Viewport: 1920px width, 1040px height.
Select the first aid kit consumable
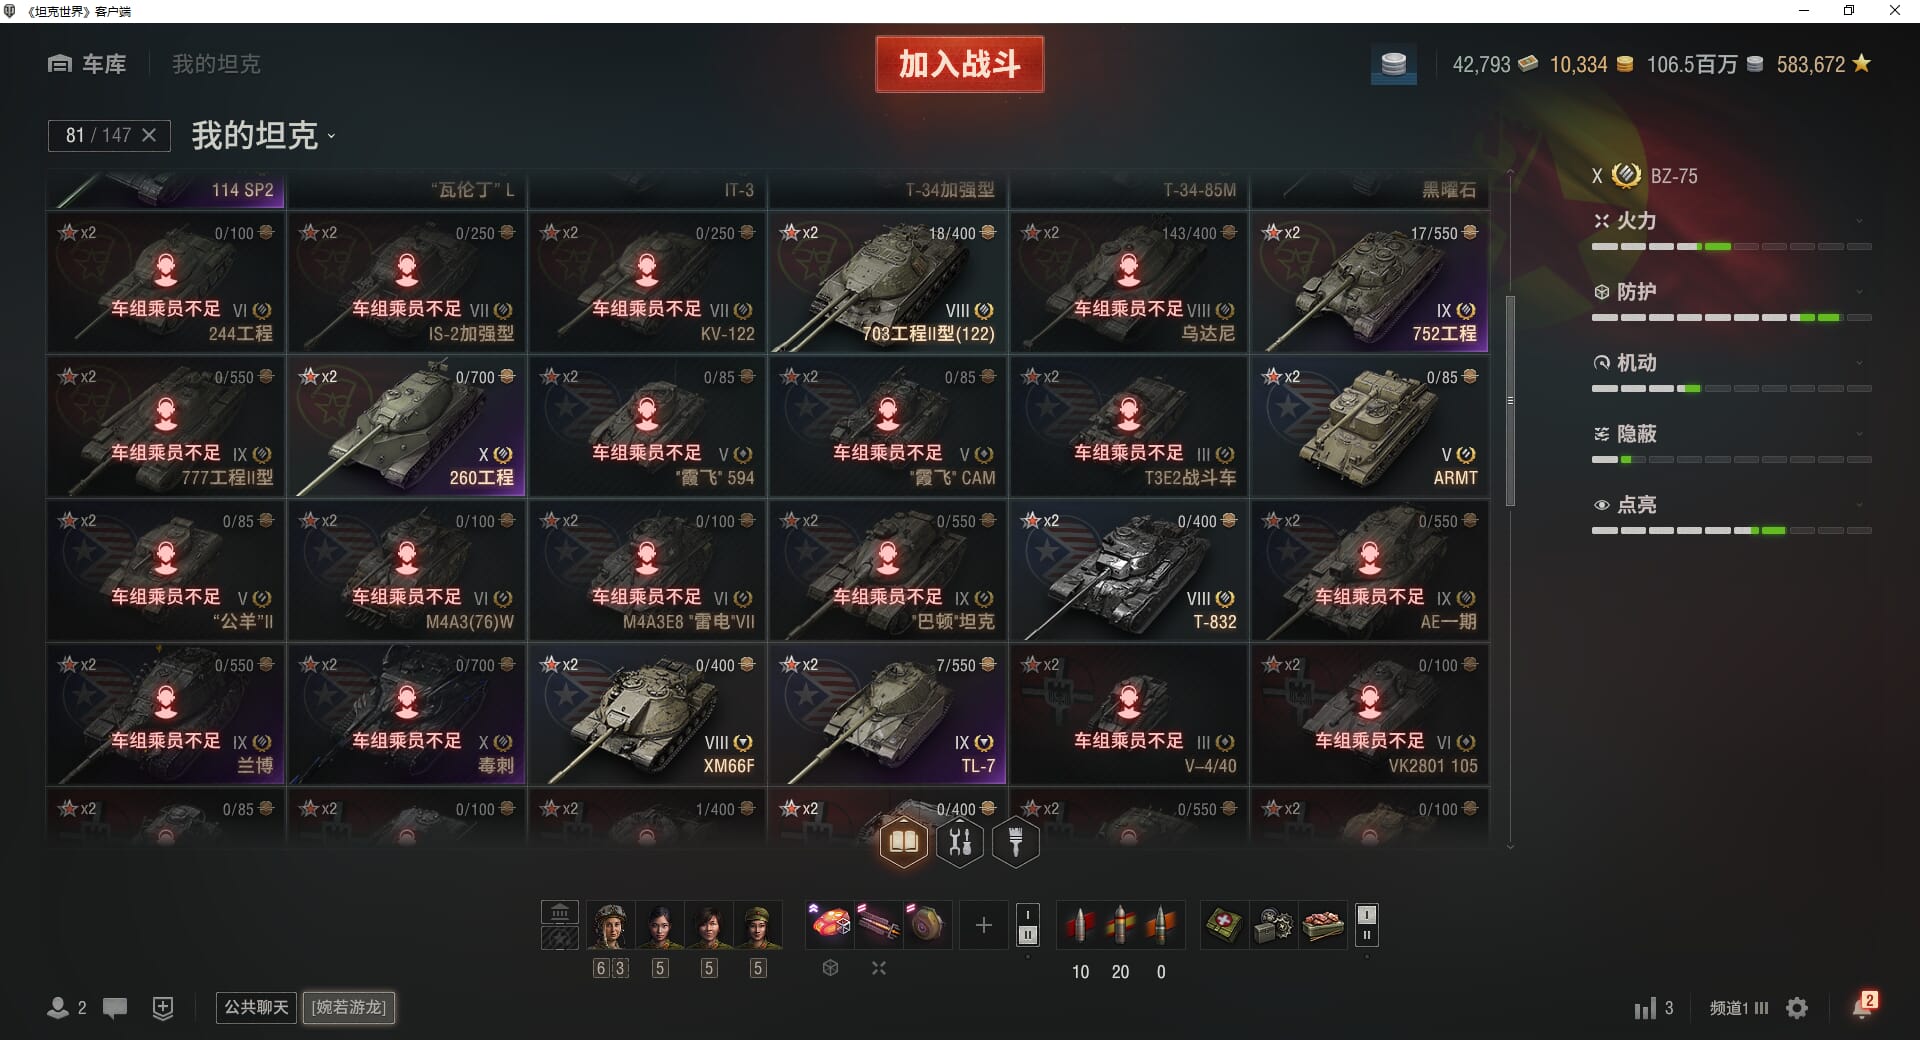pos(1224,925)
